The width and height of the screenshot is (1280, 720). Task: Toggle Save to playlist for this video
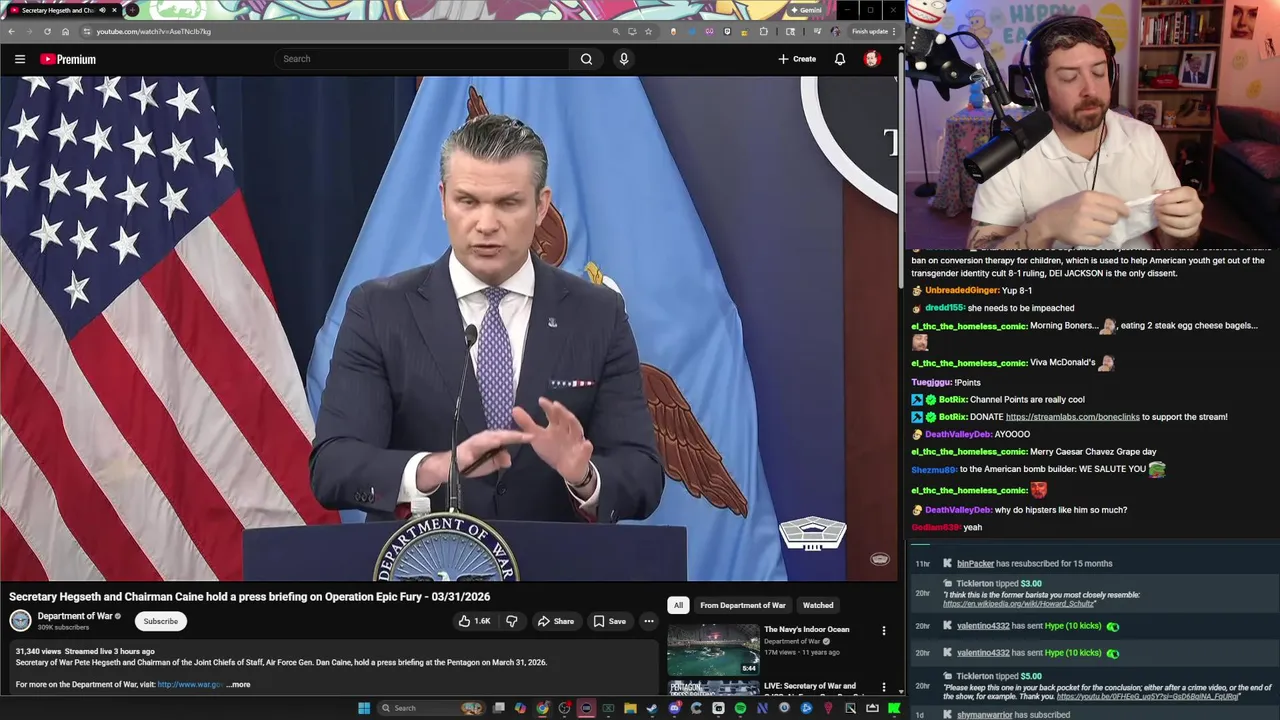[x=609, y=621]
